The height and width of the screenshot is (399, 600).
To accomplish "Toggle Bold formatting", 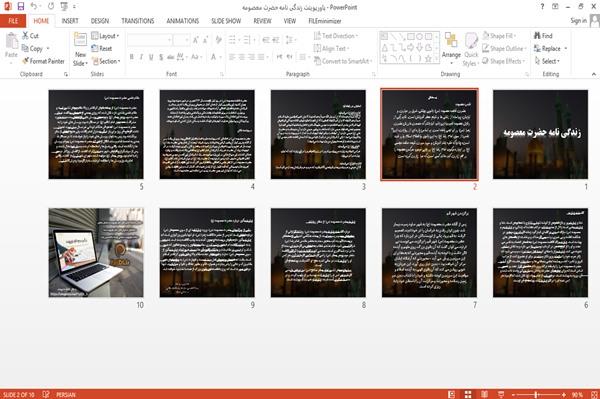I will [x=132, y=57].
